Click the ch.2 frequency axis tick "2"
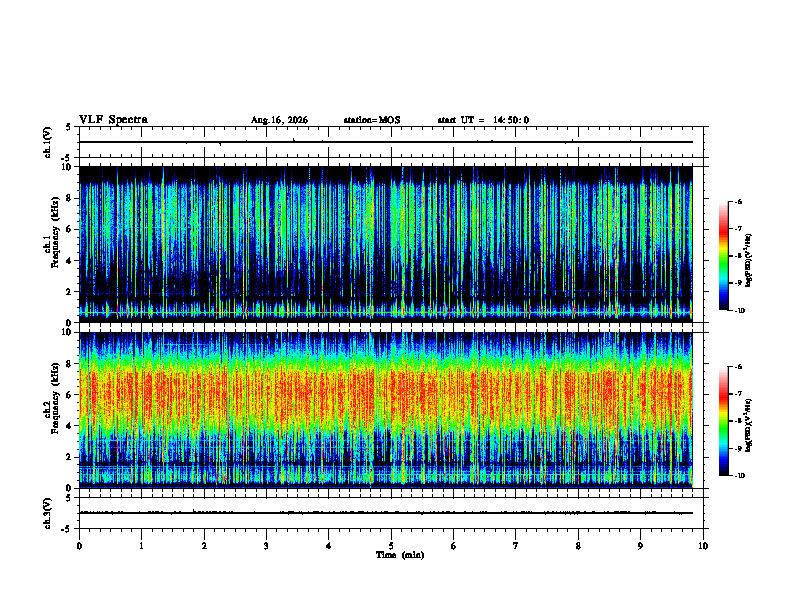Viewport: 792px width, 612px height. tap(69, 457)
